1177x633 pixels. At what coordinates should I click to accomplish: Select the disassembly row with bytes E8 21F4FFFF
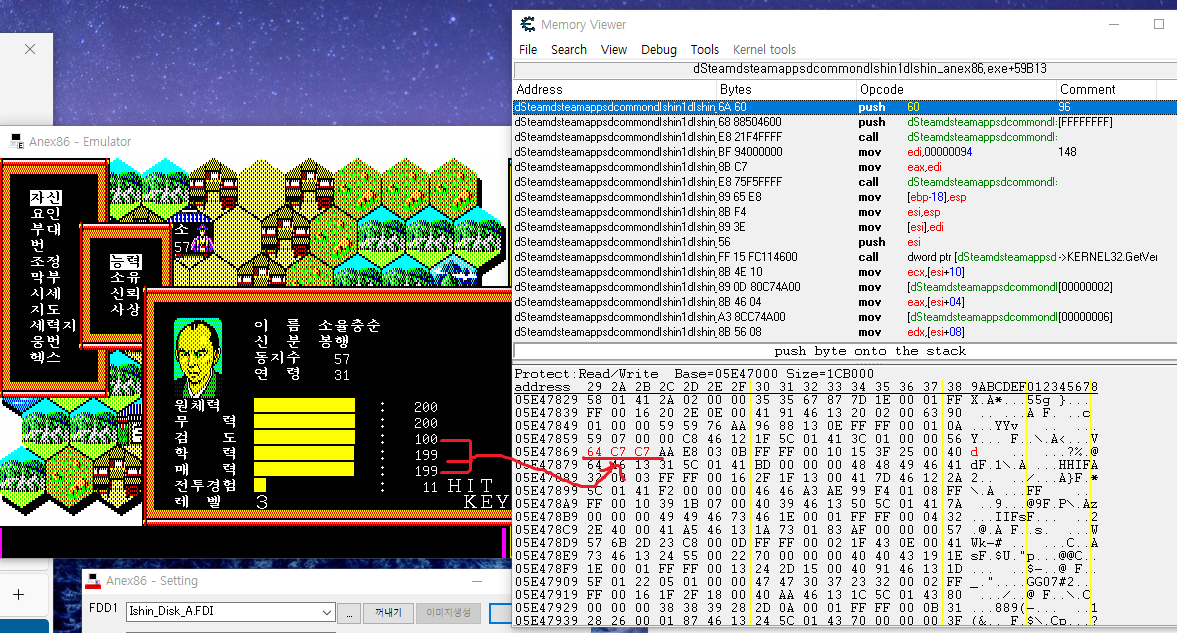845,137
